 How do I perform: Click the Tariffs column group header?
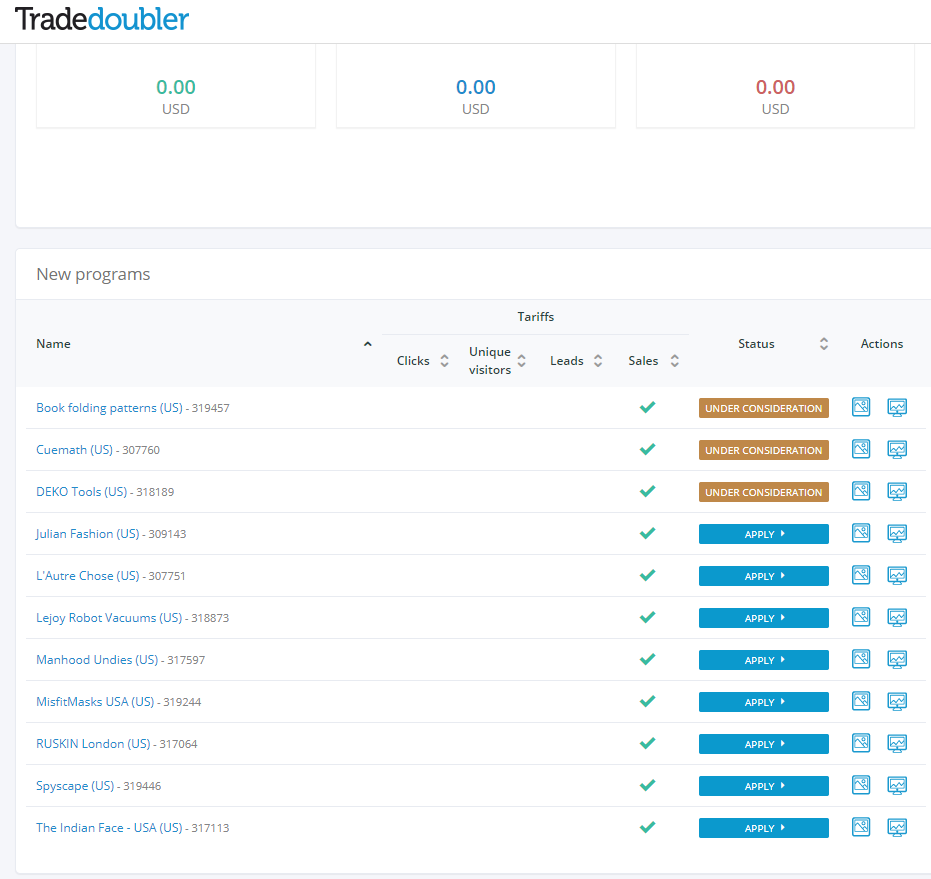coord(536,317)
